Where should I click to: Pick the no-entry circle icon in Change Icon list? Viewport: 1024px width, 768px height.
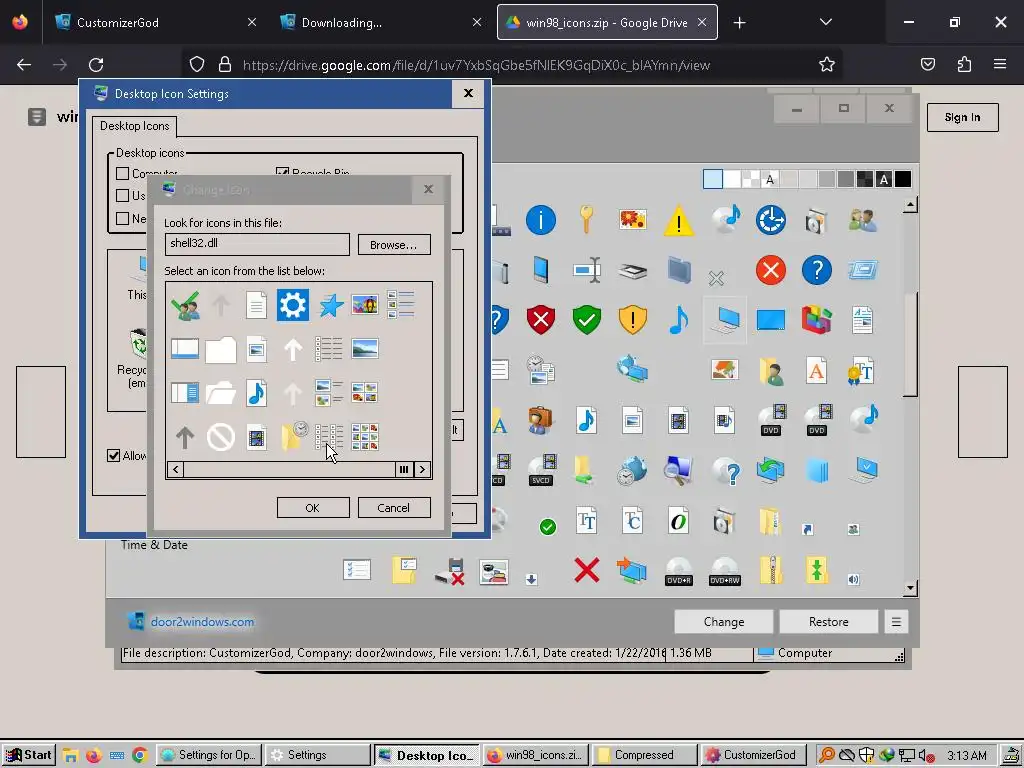pos(221,437)
